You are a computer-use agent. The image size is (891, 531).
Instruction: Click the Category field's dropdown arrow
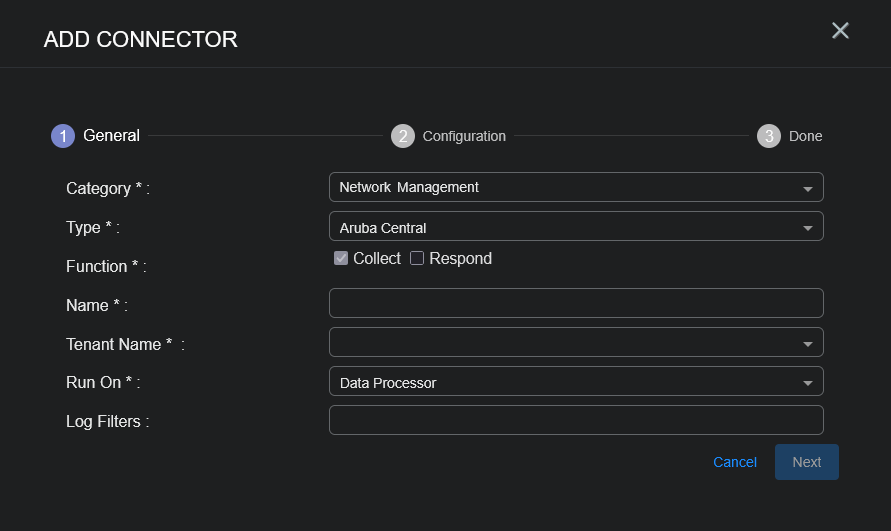pos(807,188)
